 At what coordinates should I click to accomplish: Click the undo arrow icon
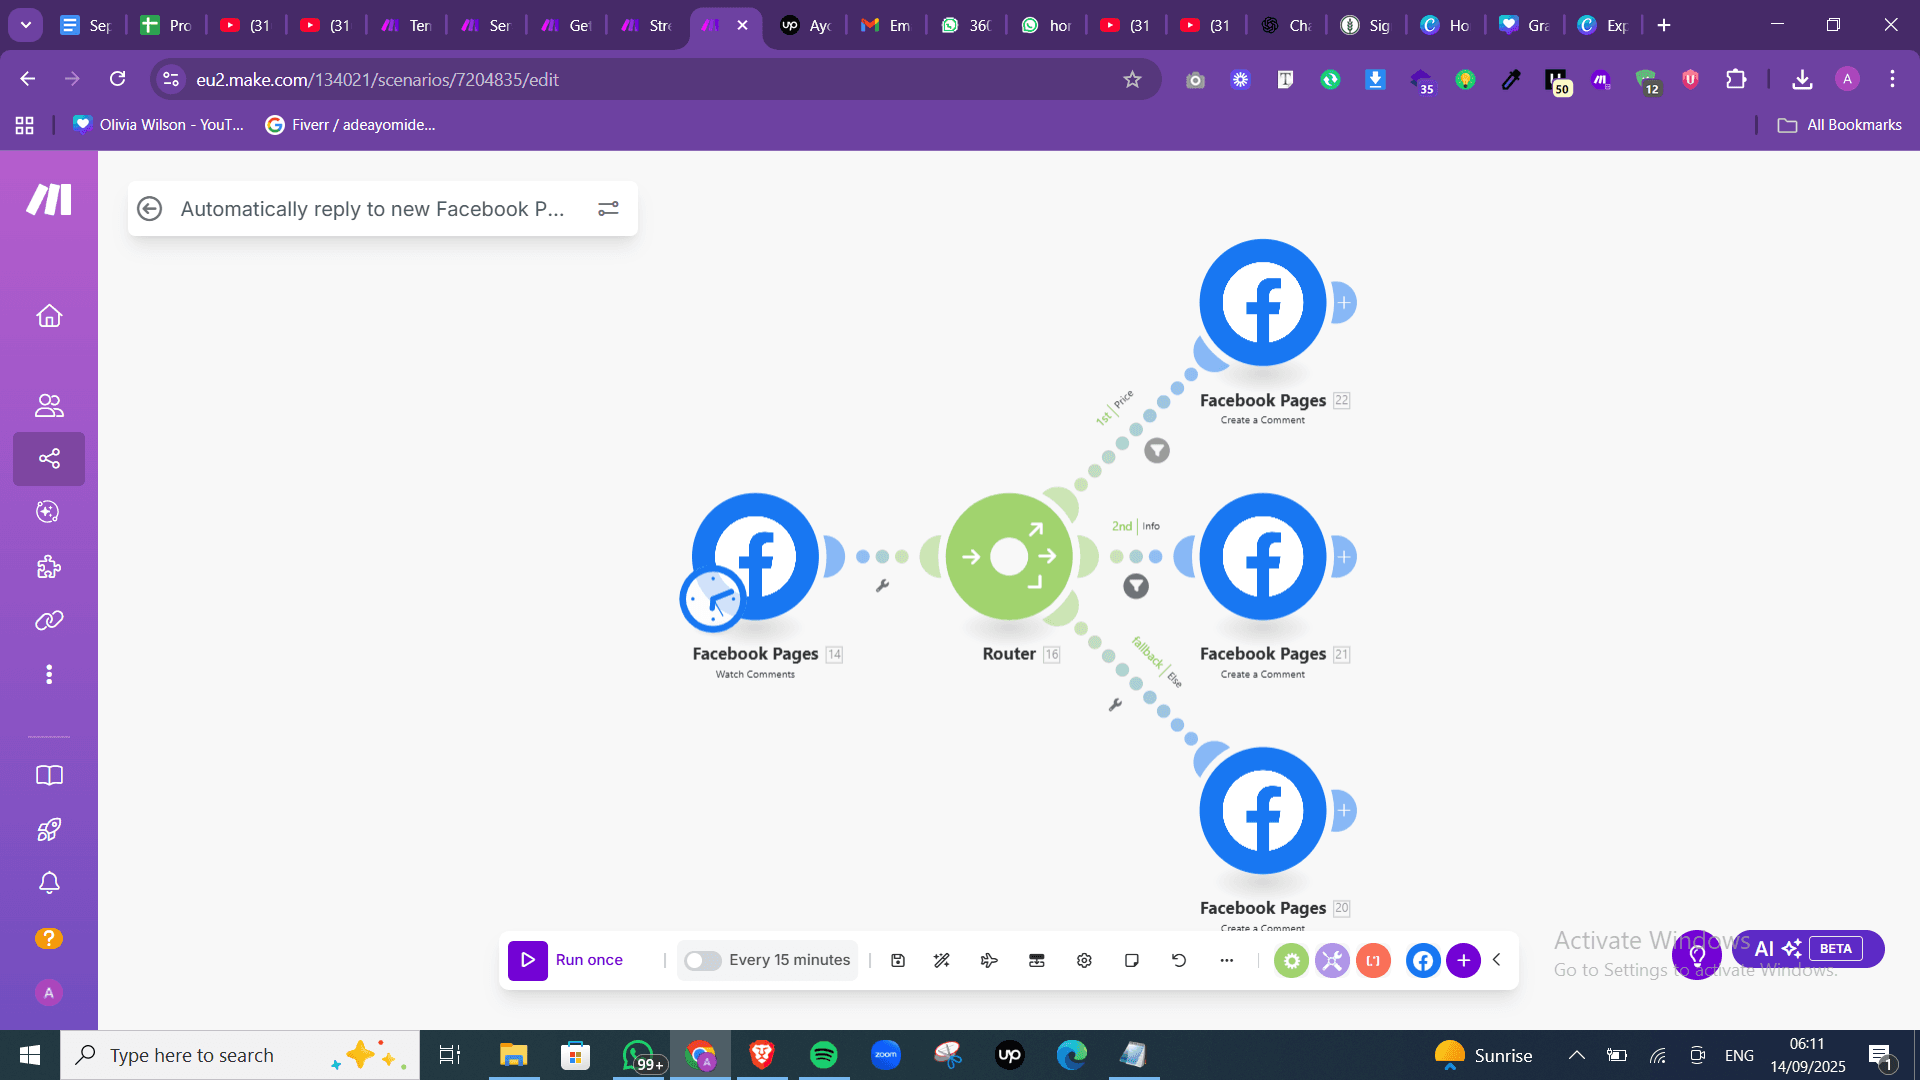pyautogui.click(x=1179, y=961)
